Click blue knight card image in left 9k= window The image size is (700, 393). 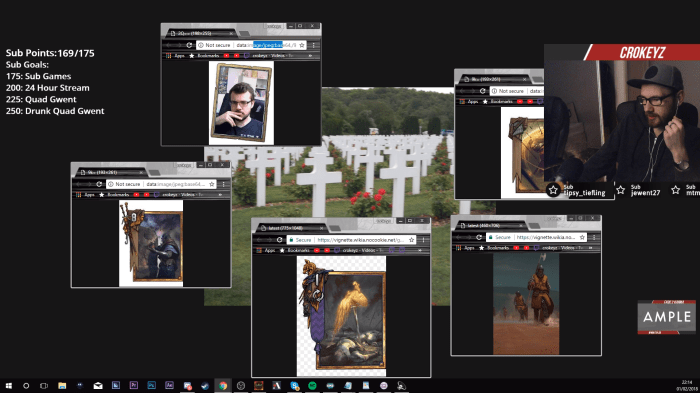151,243
